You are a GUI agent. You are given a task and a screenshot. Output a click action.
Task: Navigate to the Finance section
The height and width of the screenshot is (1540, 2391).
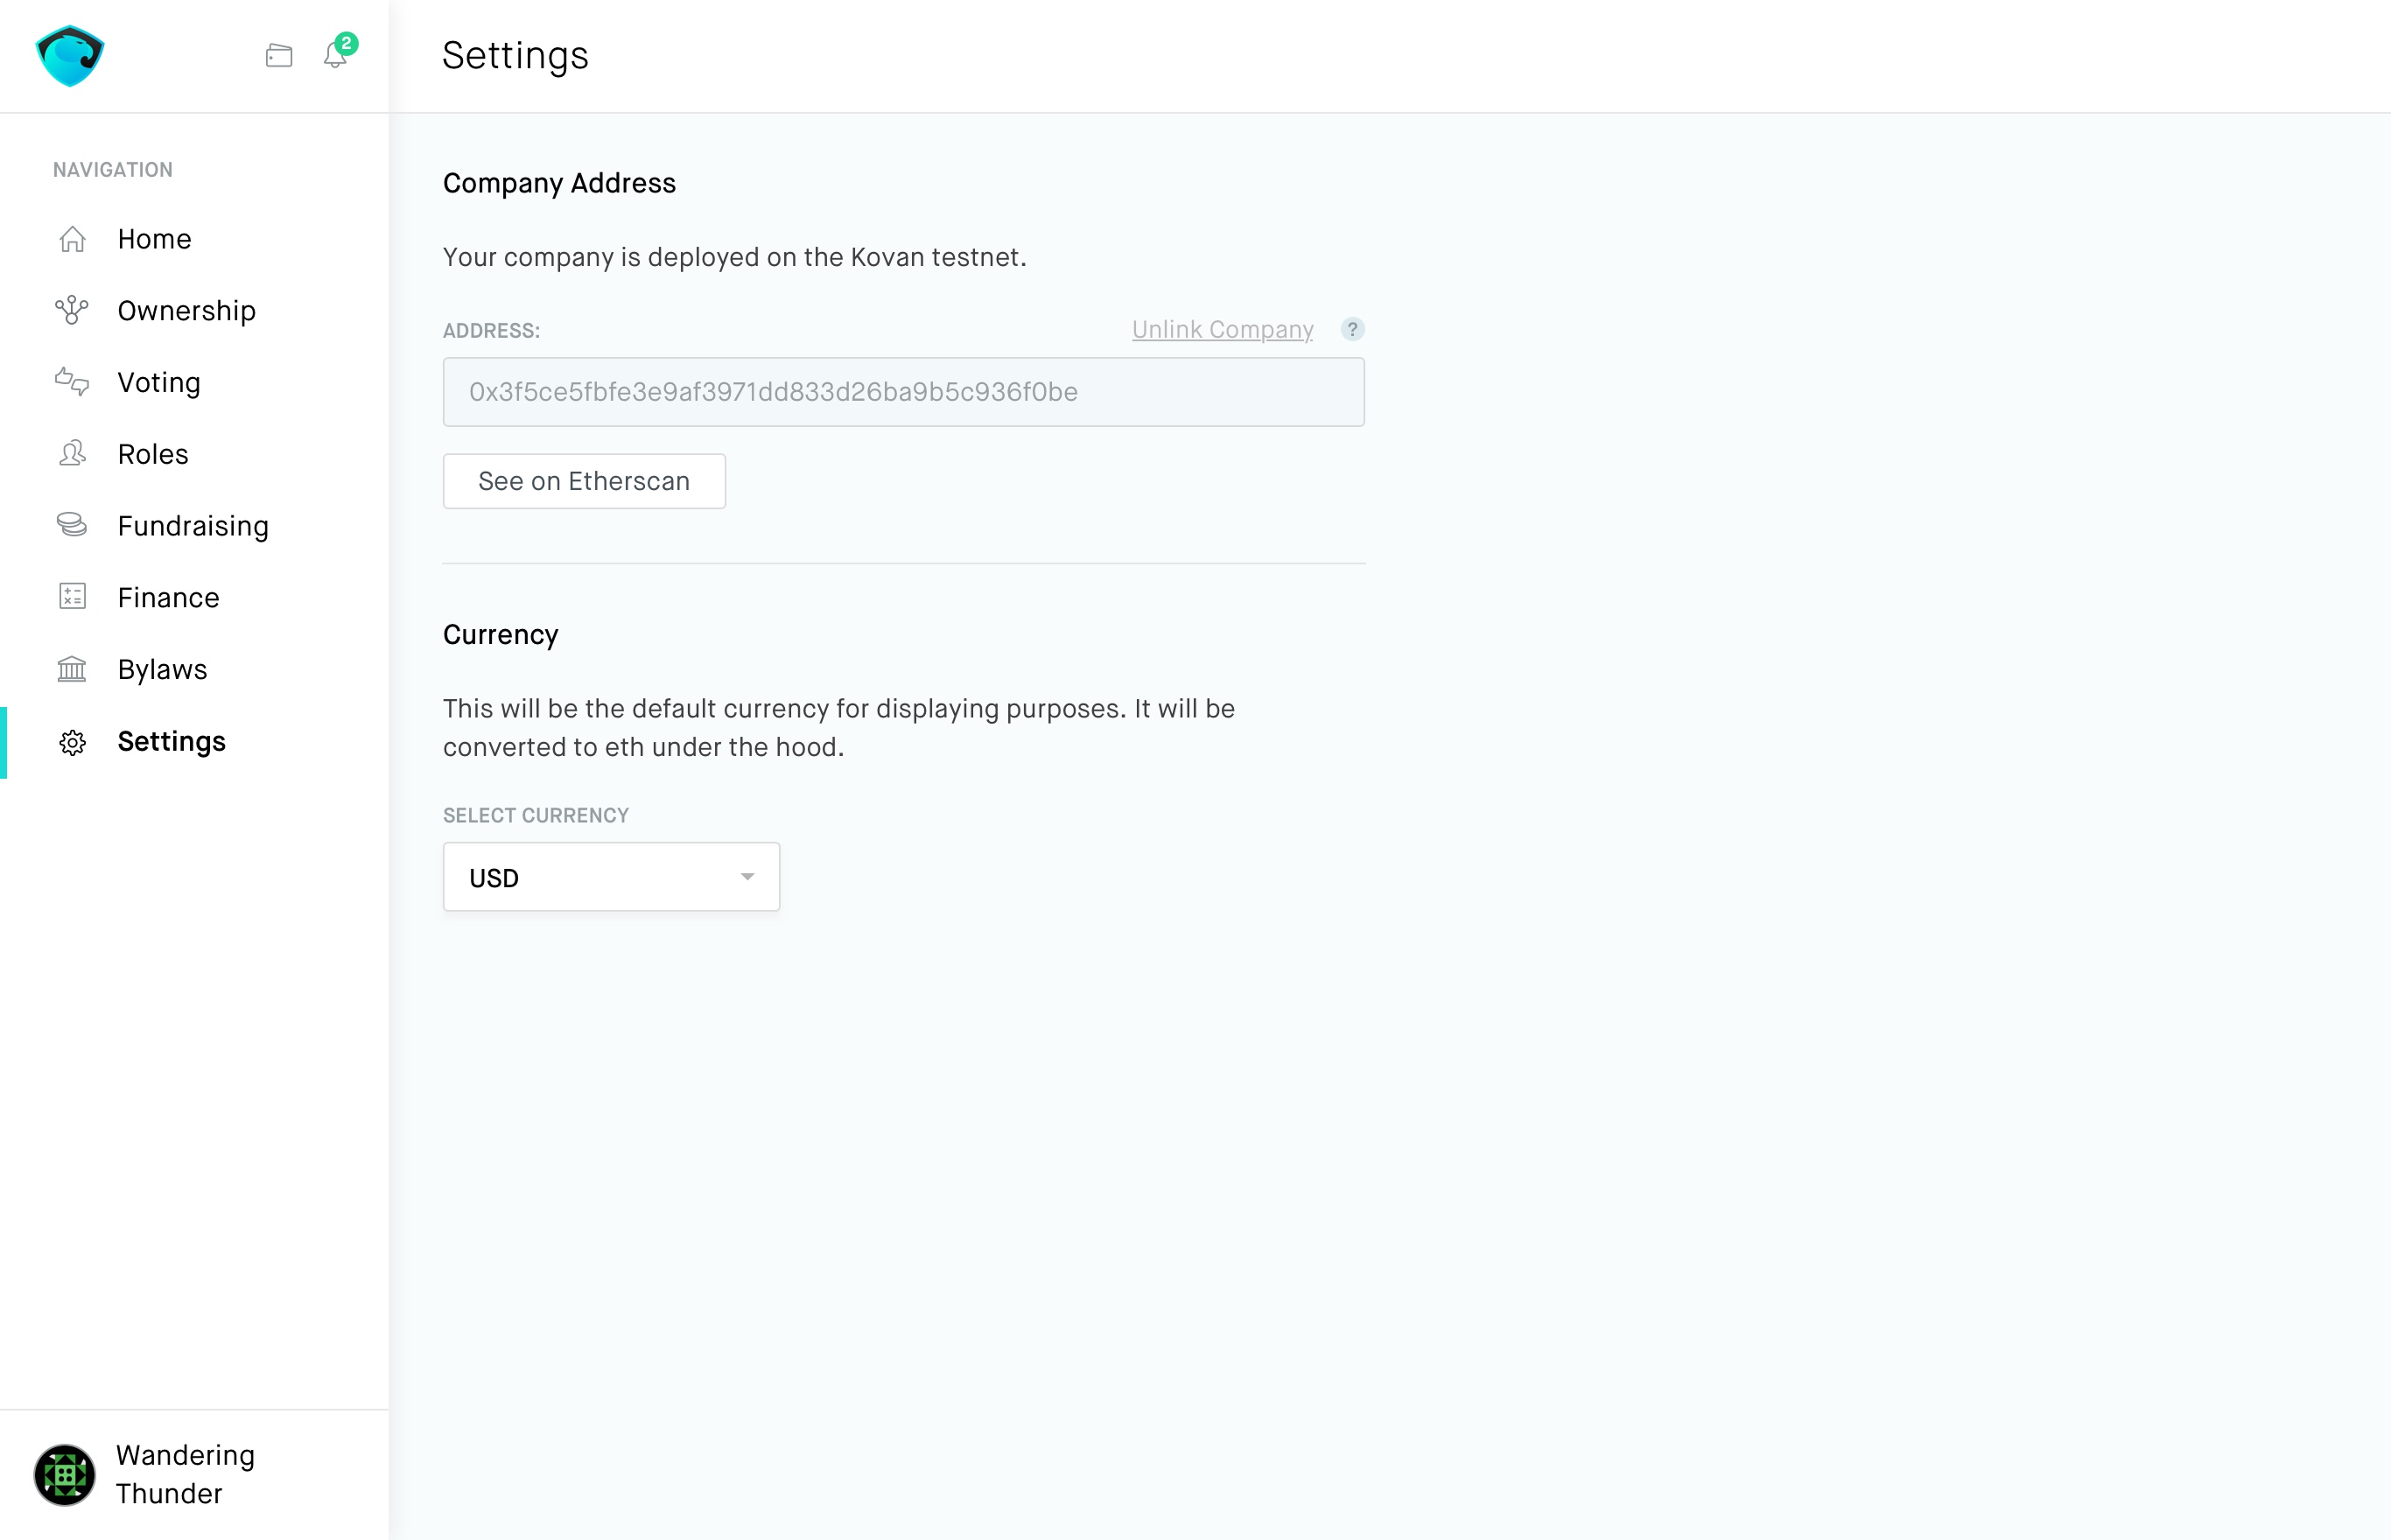(x=168, y=597)
